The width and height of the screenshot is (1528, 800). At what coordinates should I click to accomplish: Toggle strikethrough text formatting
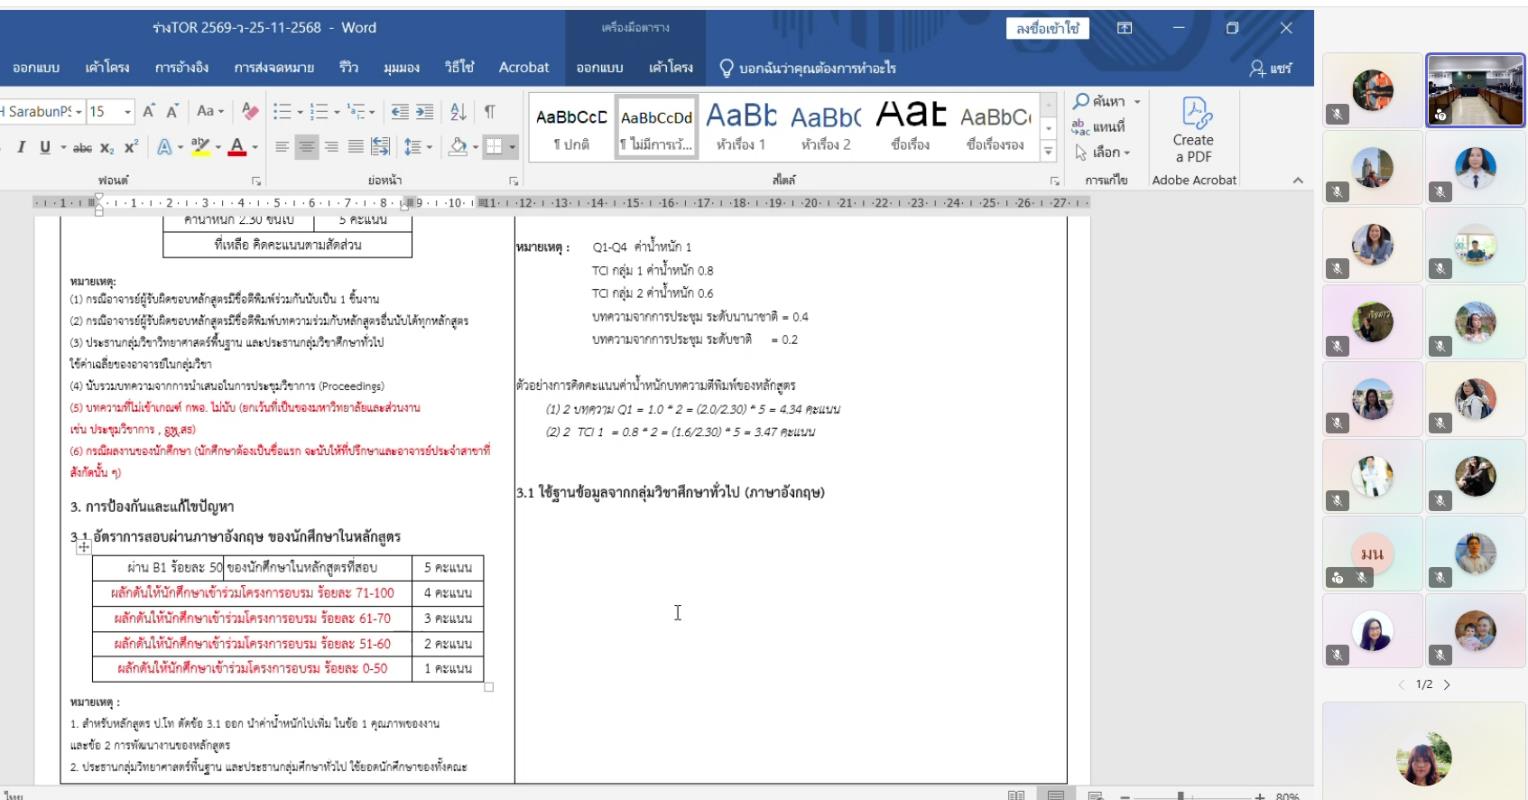[82, 147]
